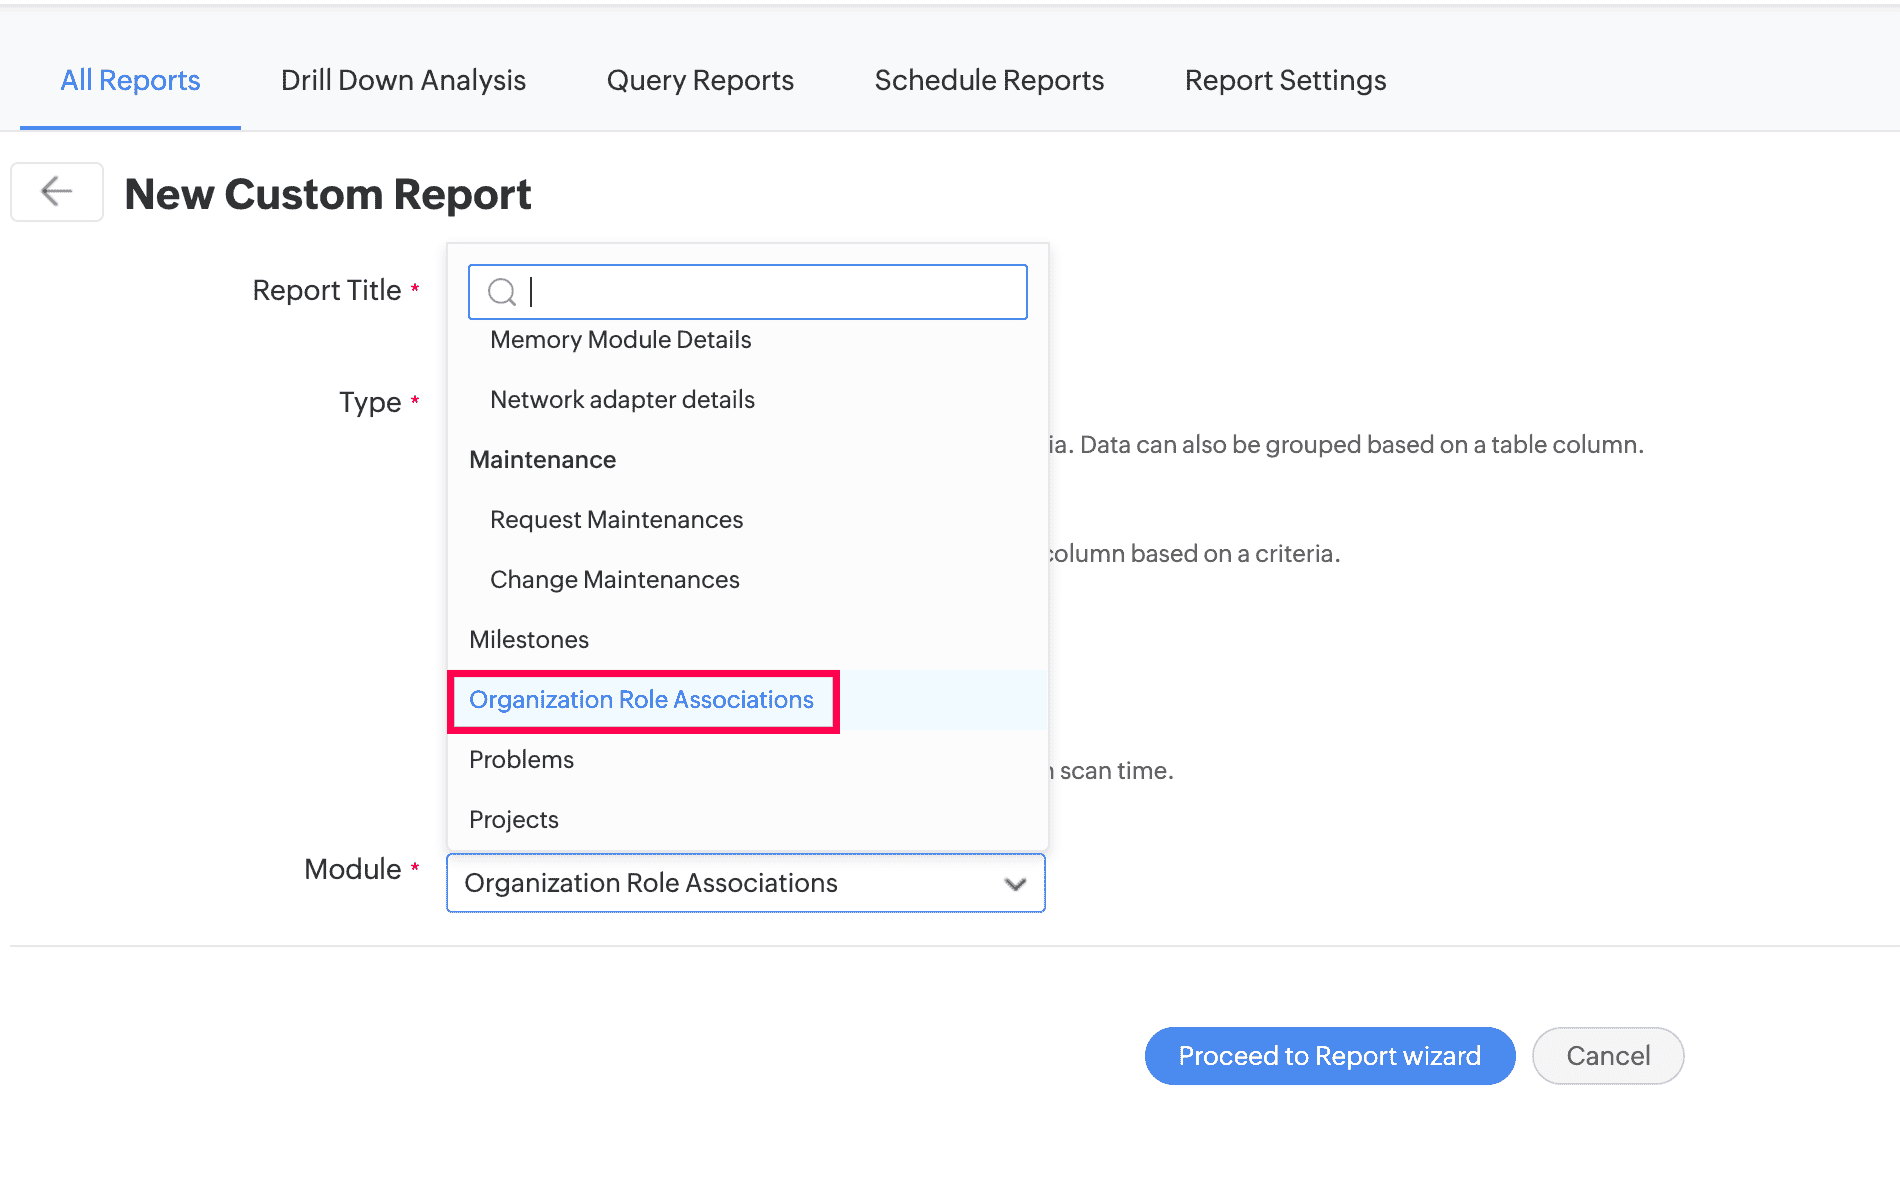Pick Change Maintenances option

614,579
